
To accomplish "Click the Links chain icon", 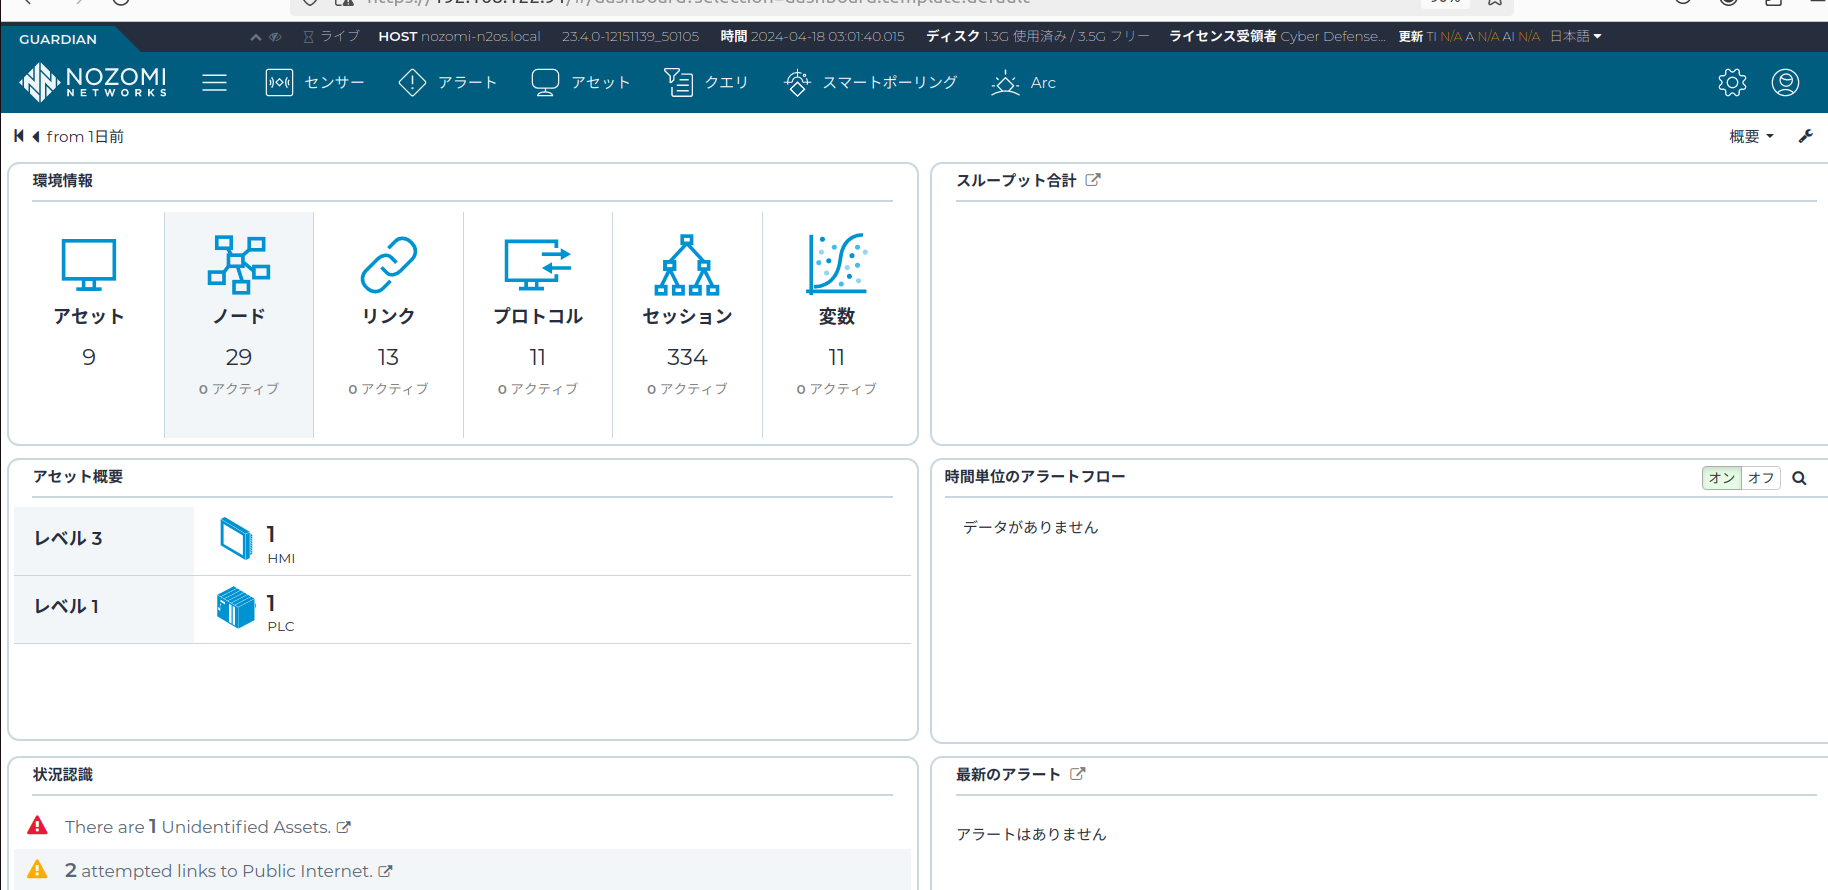I will [x=388, y=265].
